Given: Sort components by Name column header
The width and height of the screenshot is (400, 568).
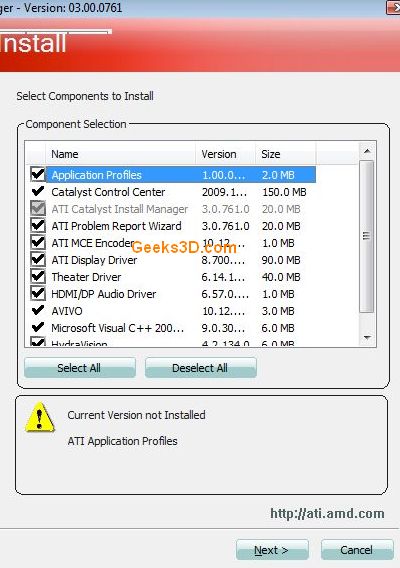Looking at the screenshot, I should point(120,154).
